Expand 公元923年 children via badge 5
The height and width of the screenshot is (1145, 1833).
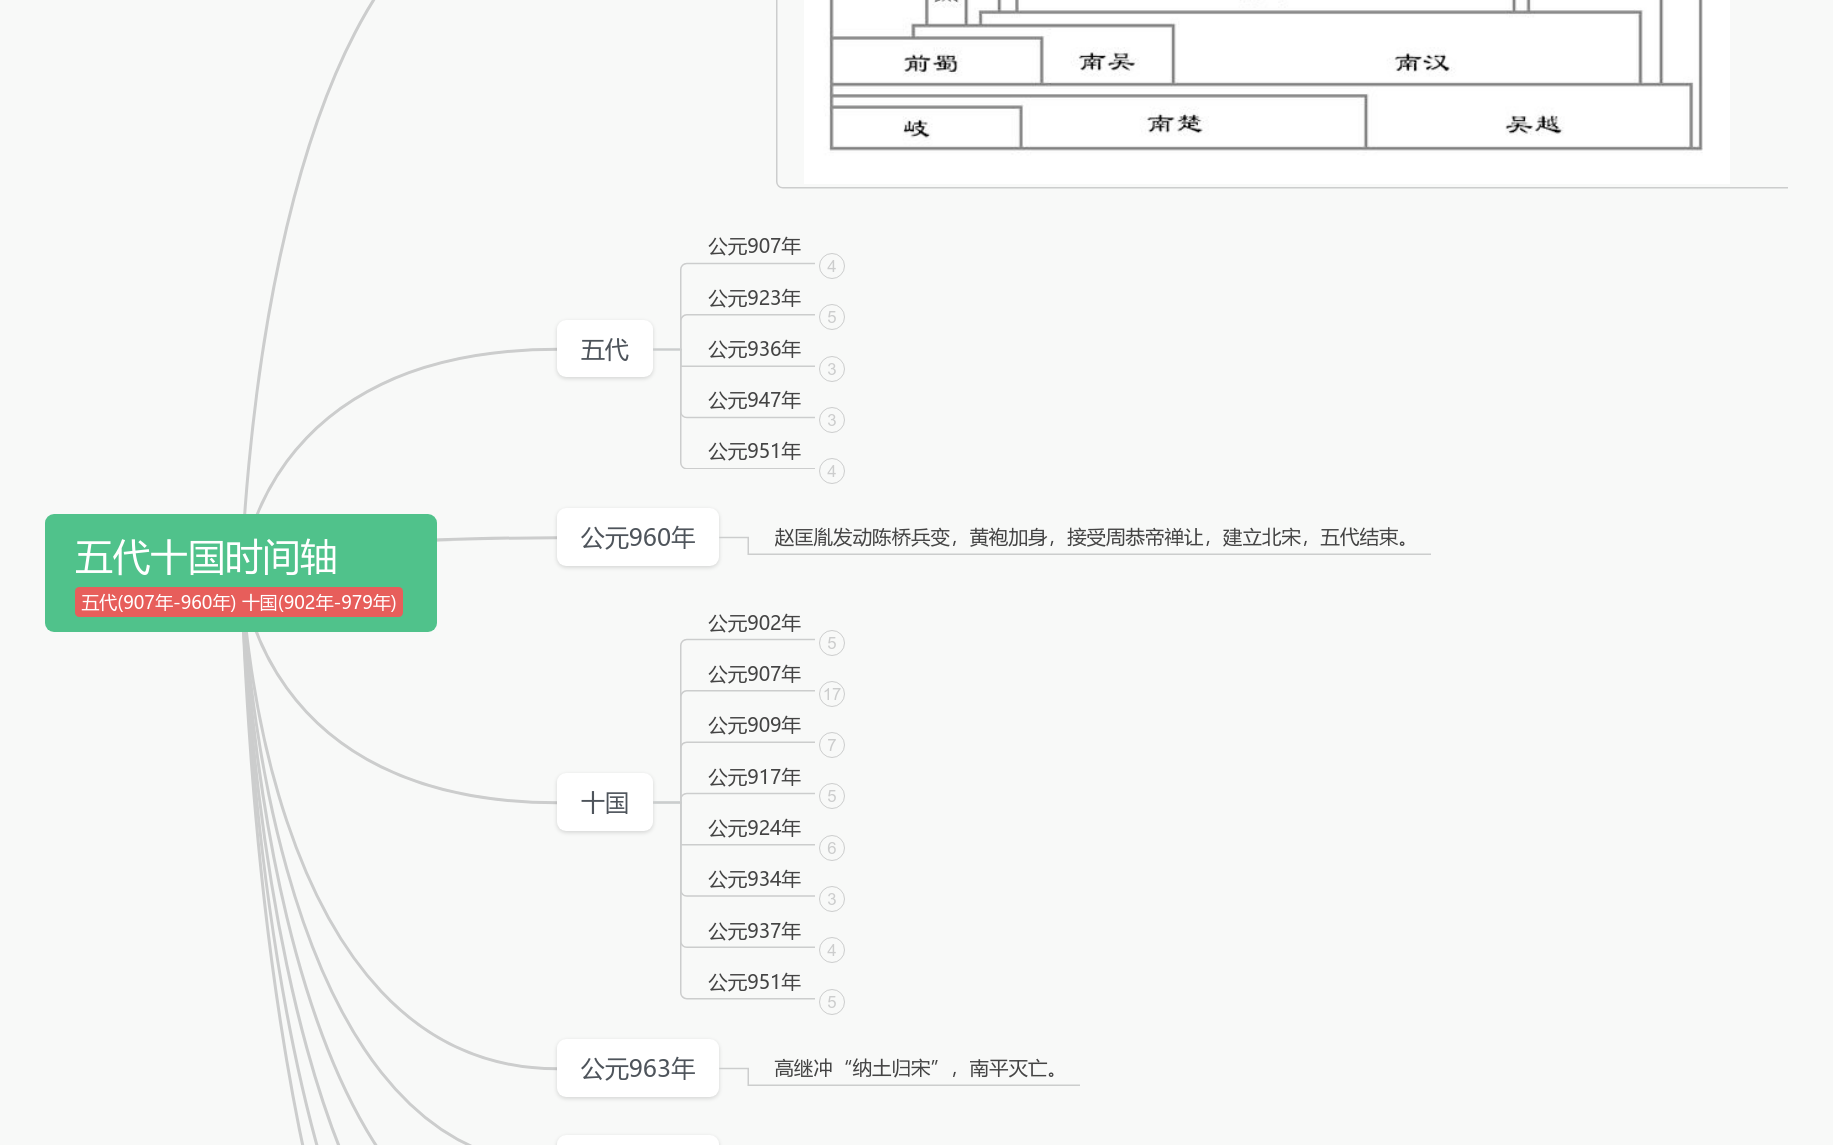tap(831, 317)
